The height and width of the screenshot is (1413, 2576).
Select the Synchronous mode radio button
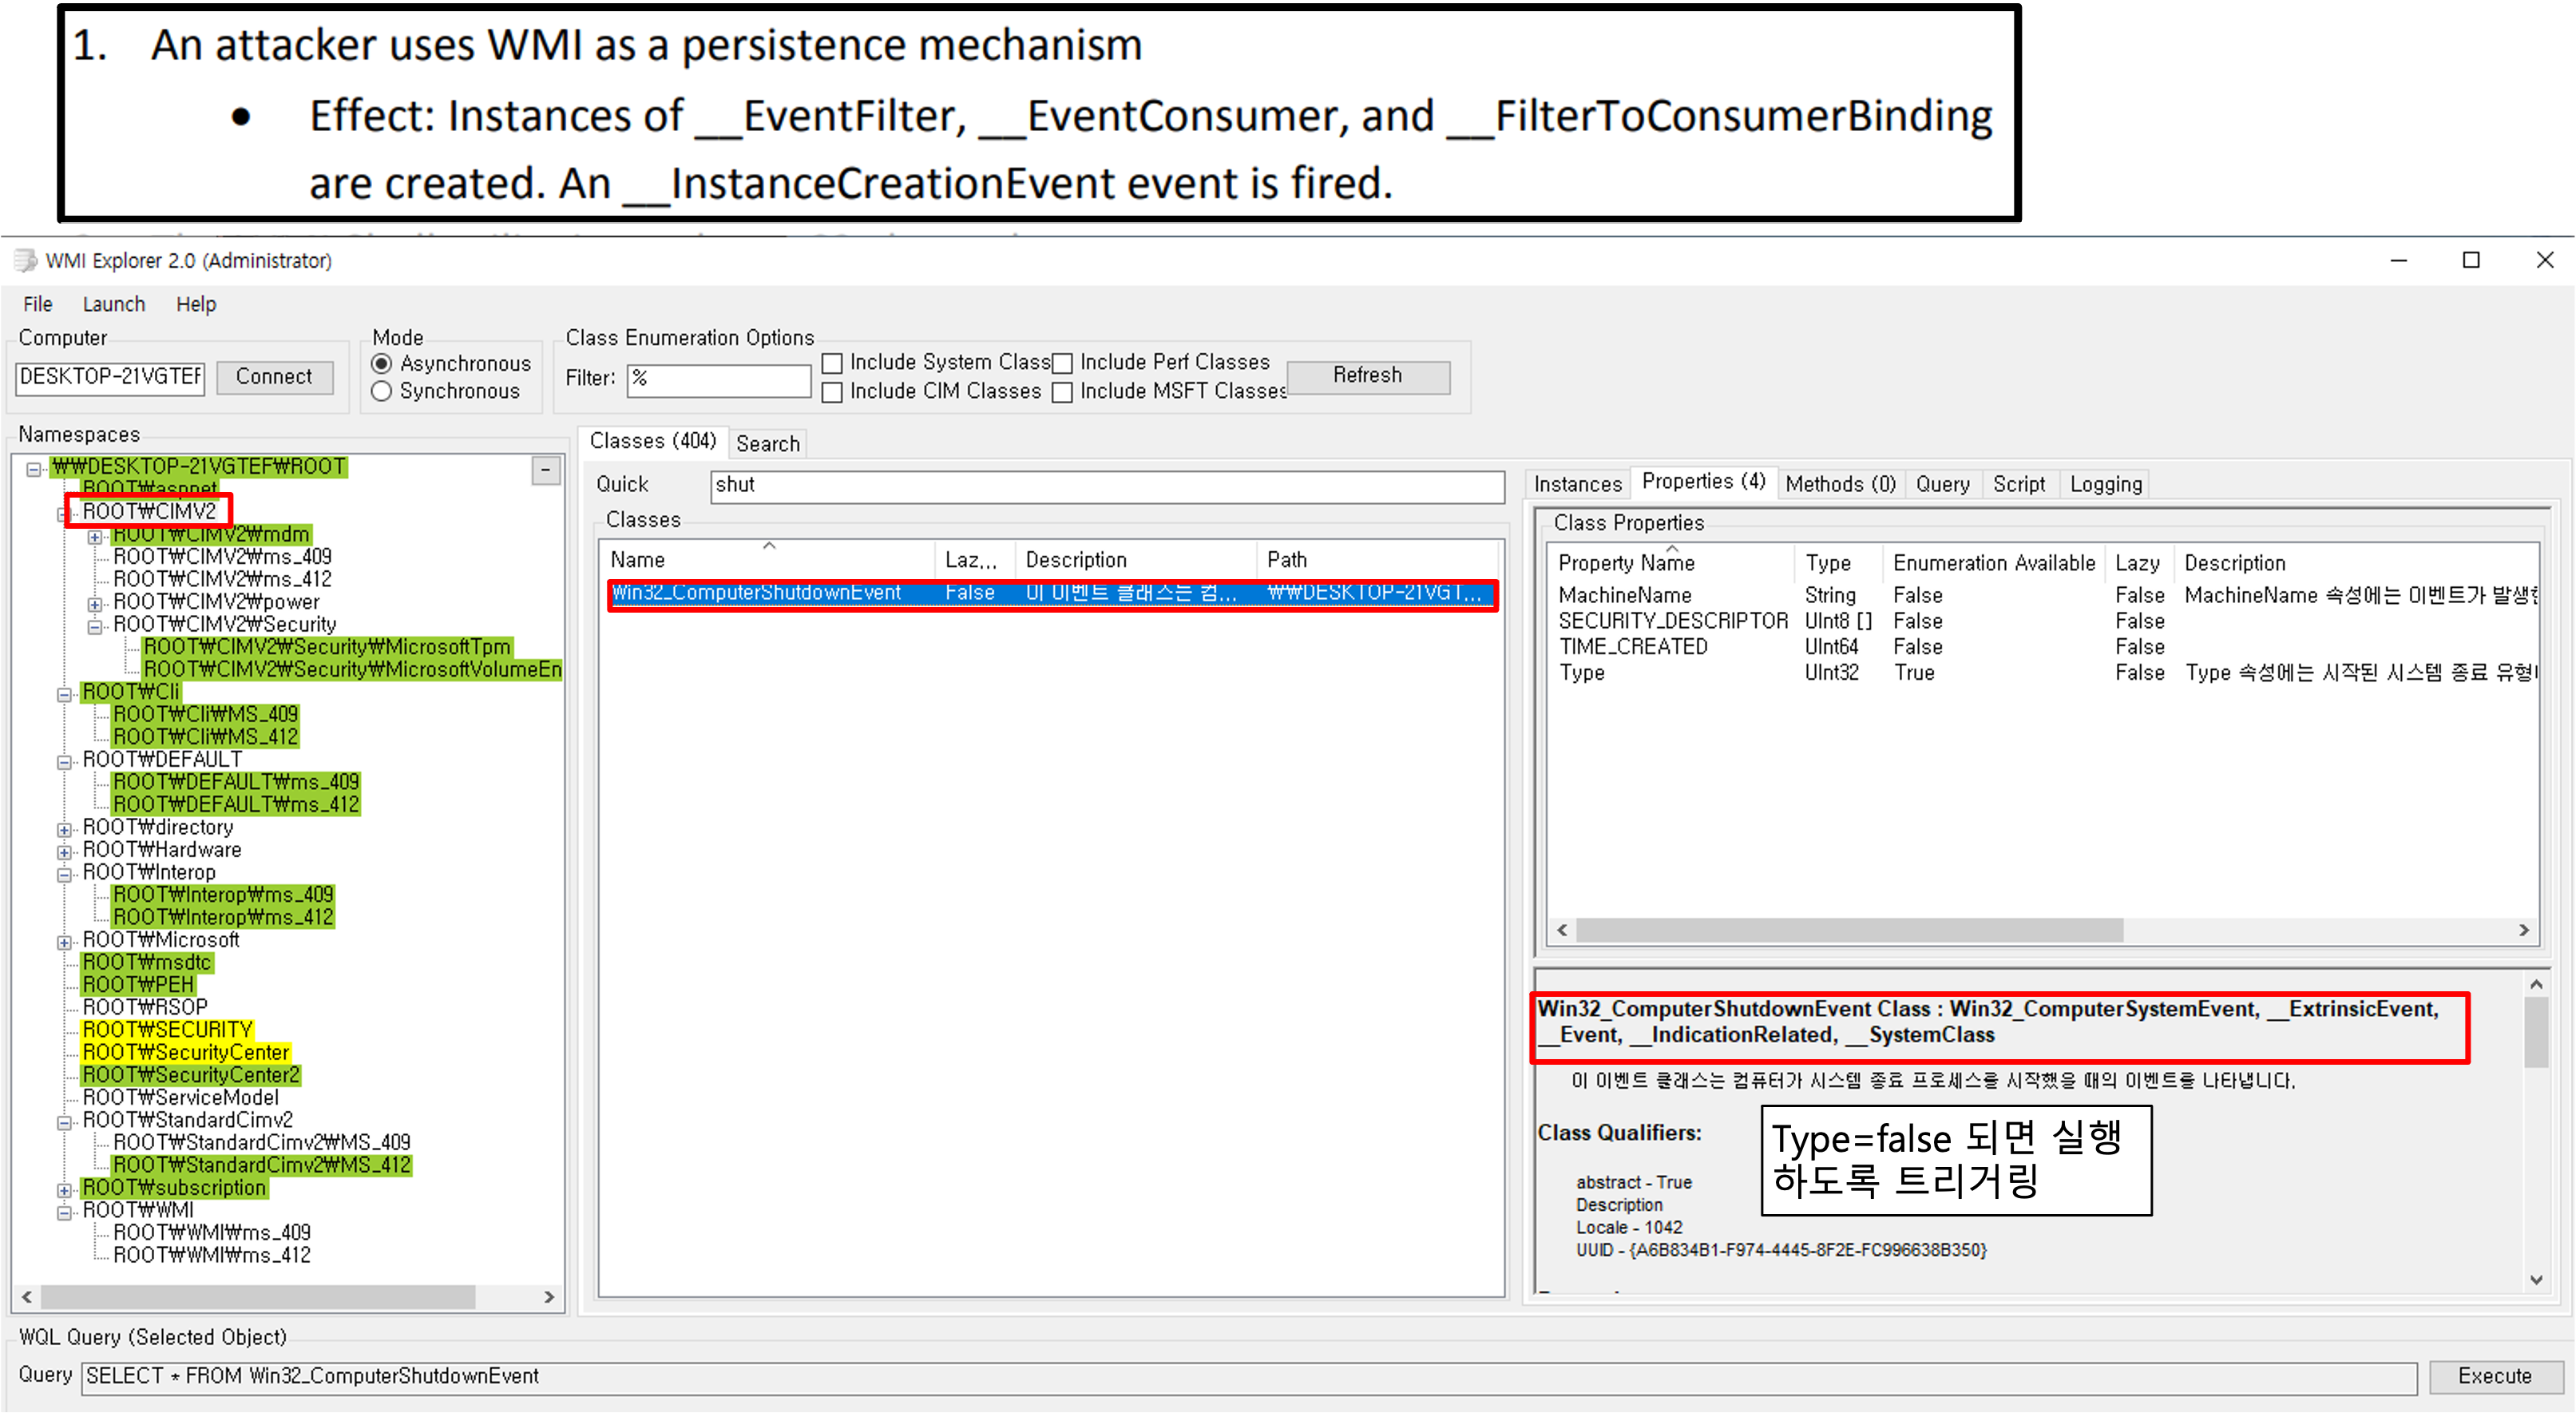click(x=381, y=392)
